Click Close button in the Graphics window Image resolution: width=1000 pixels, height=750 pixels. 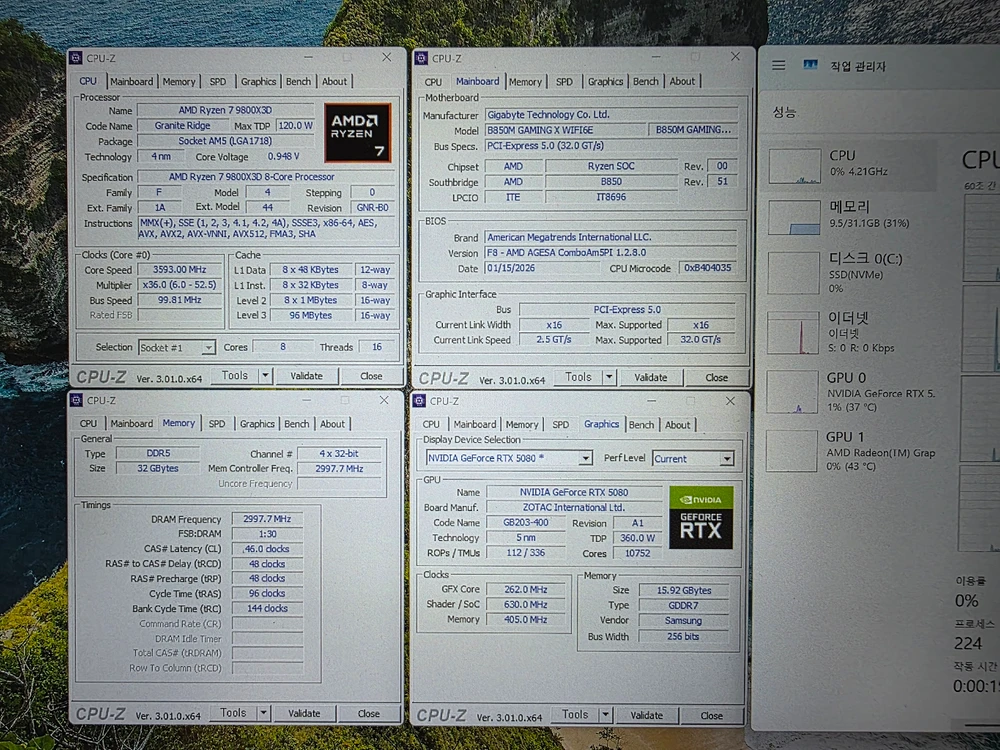click(711, 716)
